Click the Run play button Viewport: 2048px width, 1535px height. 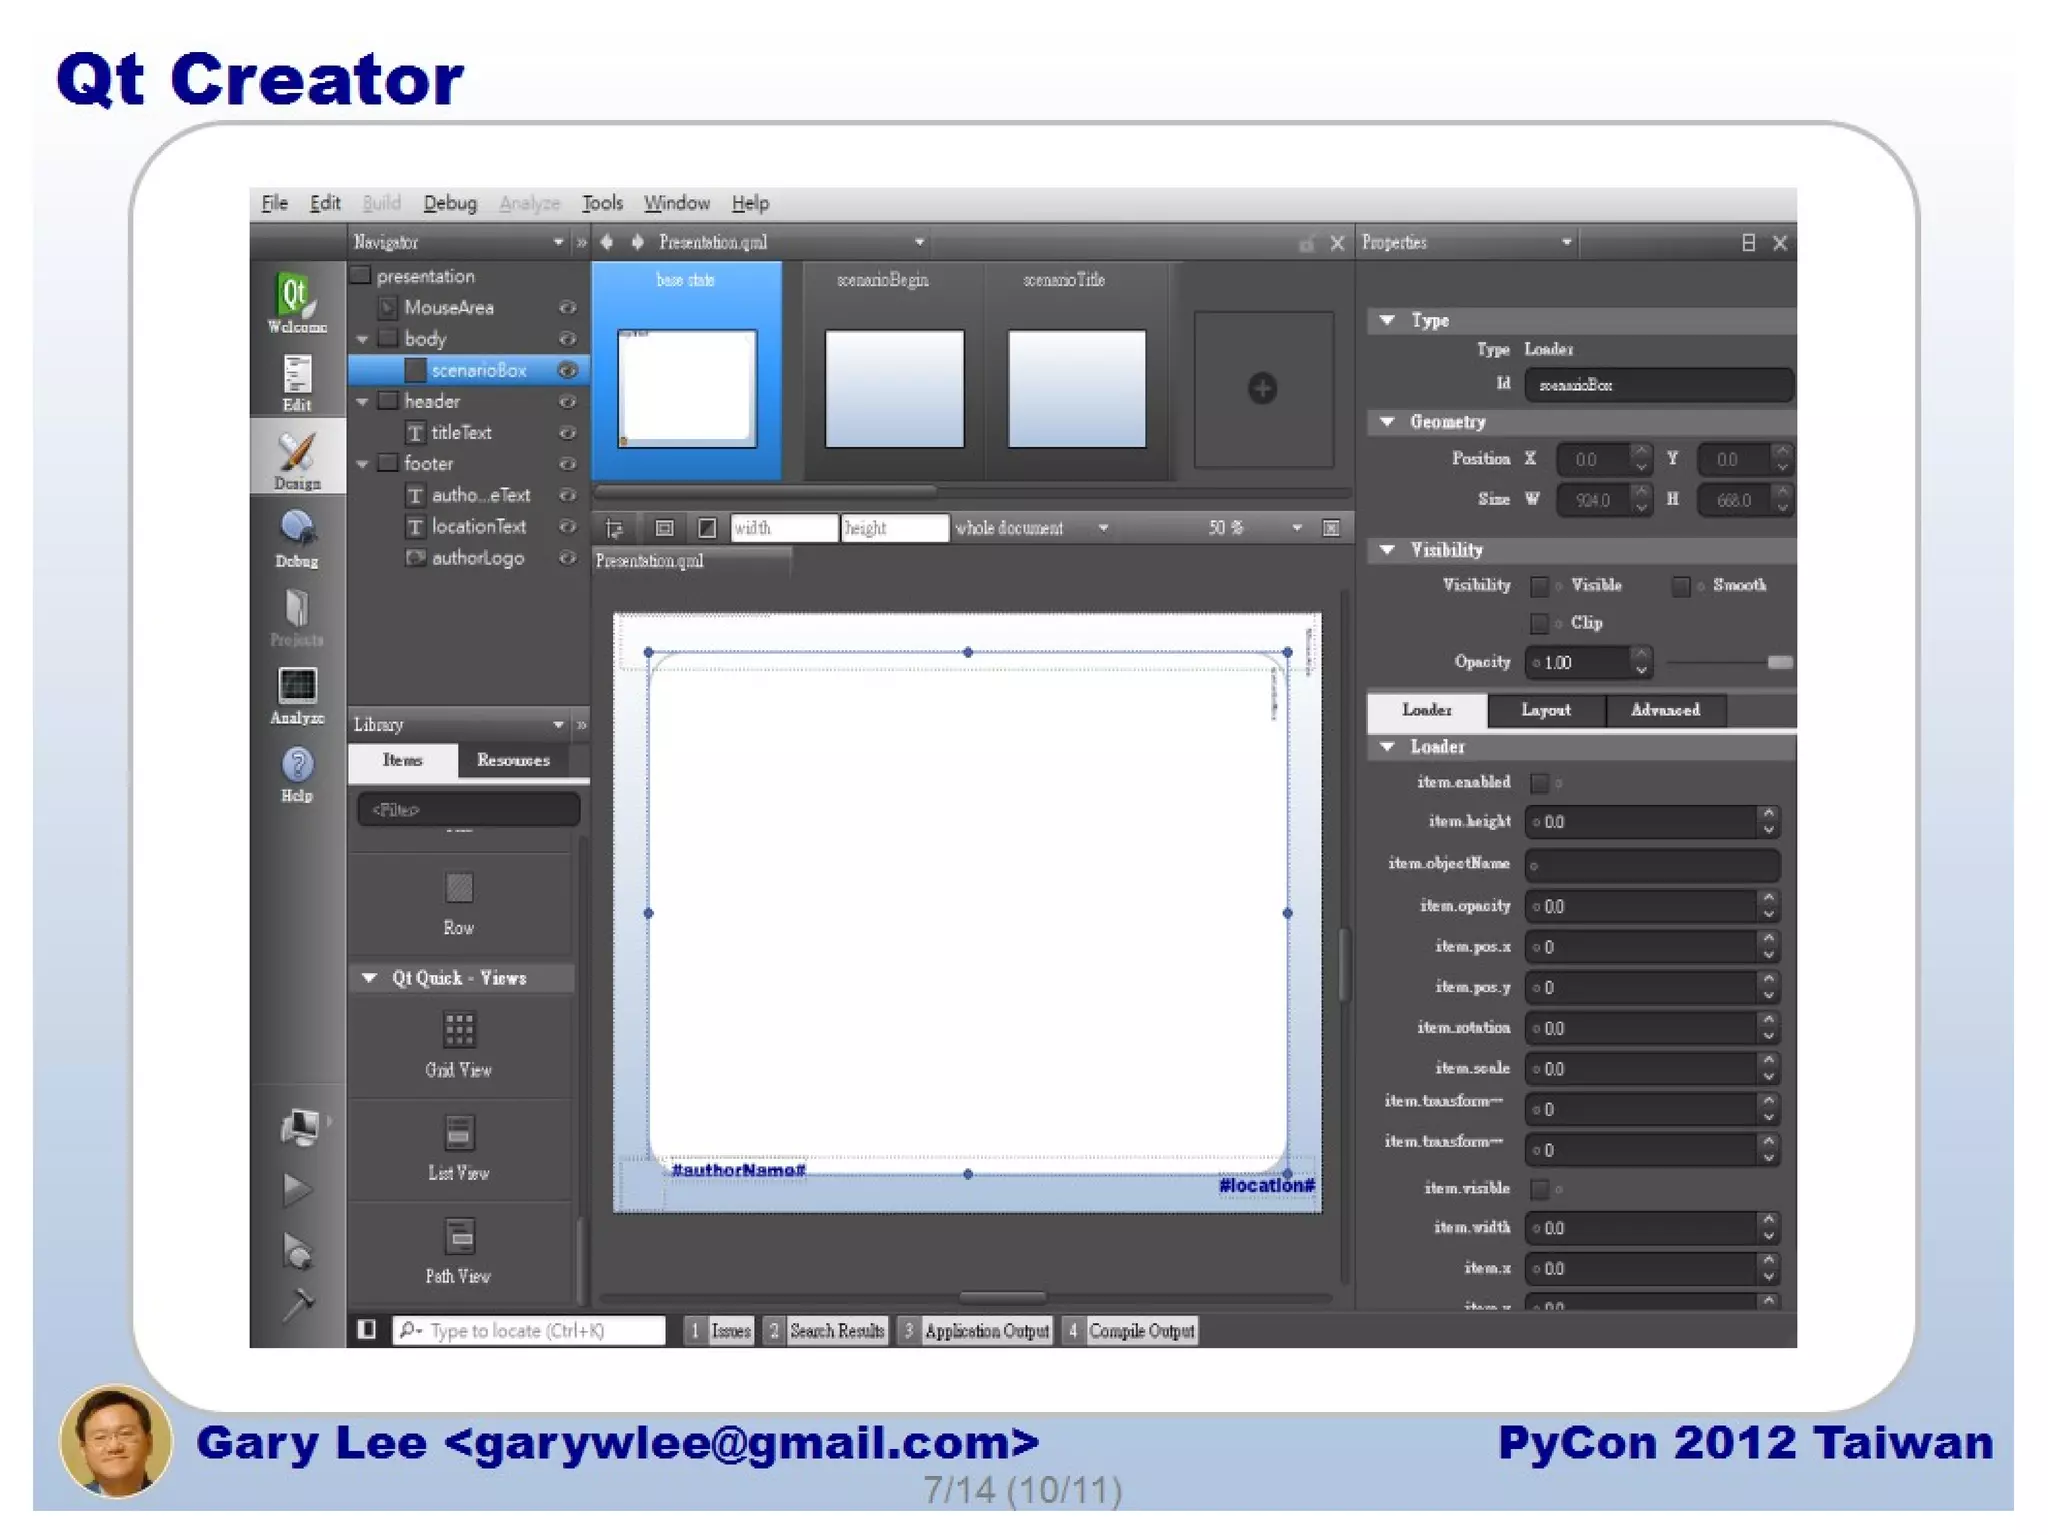pos(296,1189)
